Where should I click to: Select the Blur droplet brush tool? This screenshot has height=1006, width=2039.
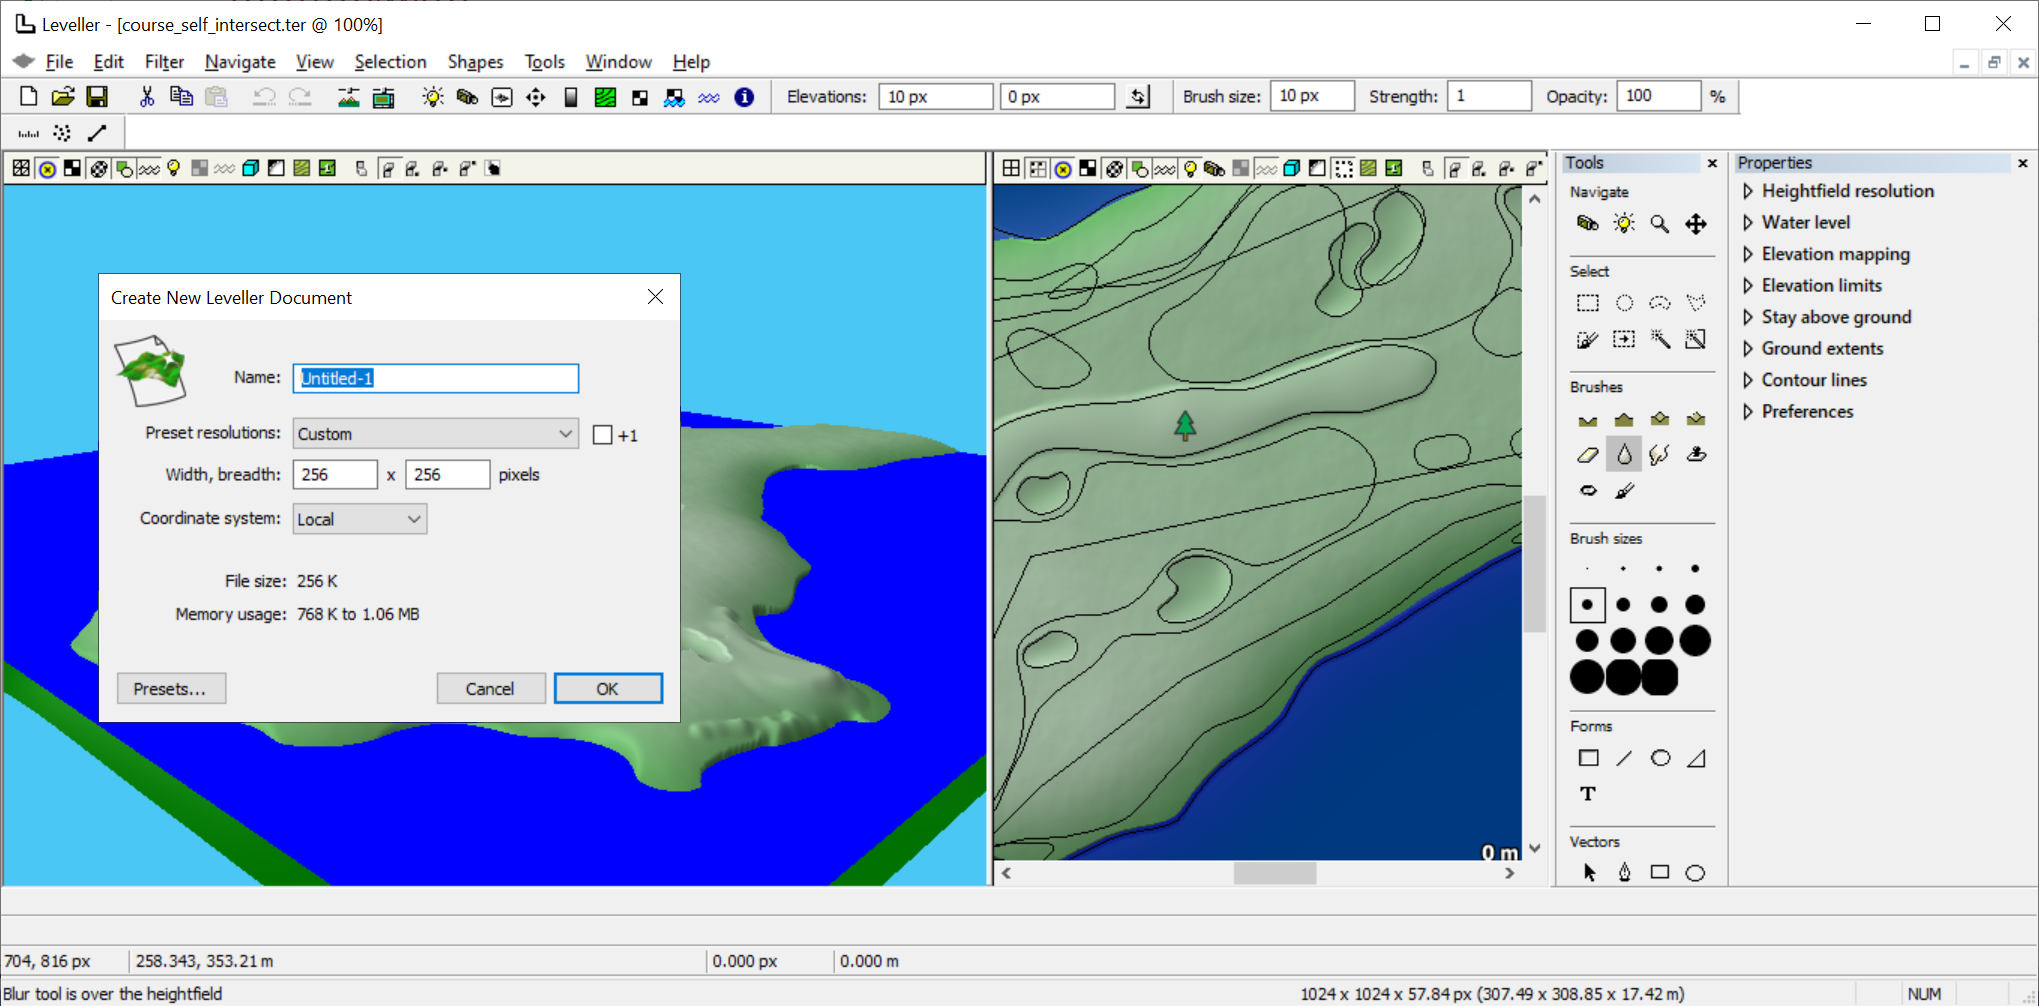click(x=1624, y=455)
